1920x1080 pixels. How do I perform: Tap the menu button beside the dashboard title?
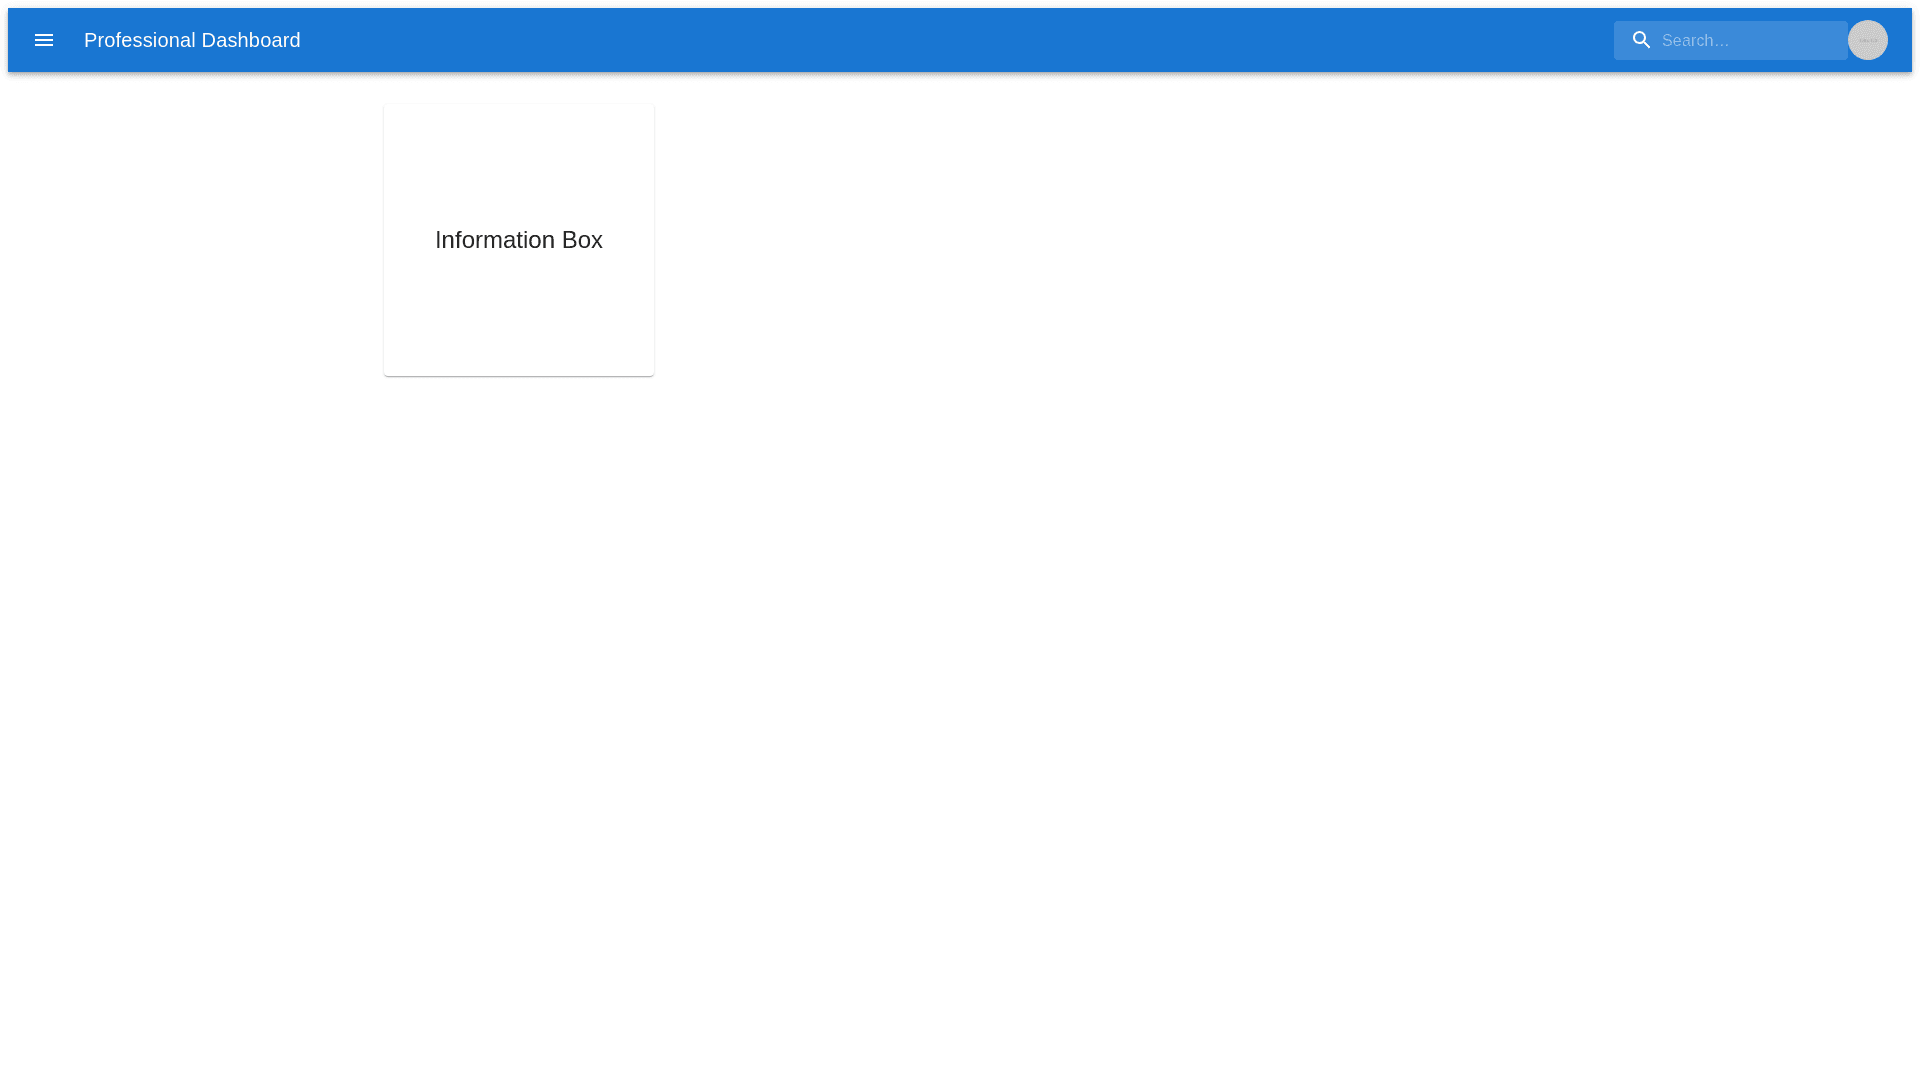click(44, 40)
